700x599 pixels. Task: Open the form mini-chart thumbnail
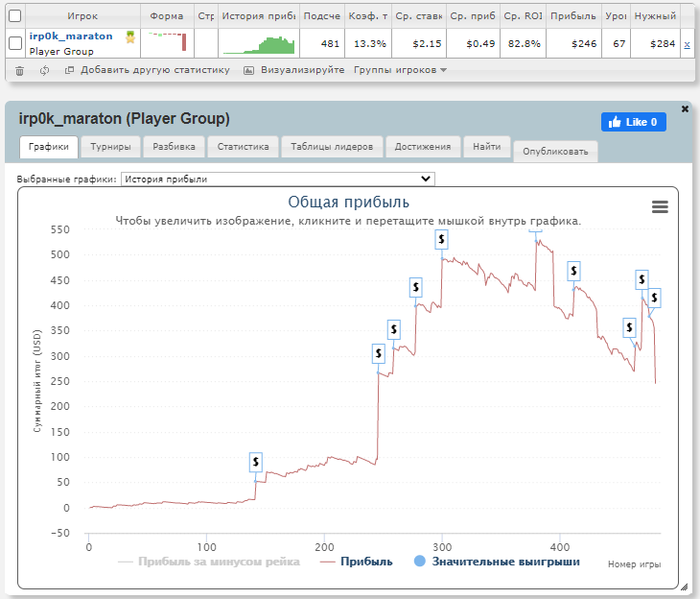click(167, 41)
